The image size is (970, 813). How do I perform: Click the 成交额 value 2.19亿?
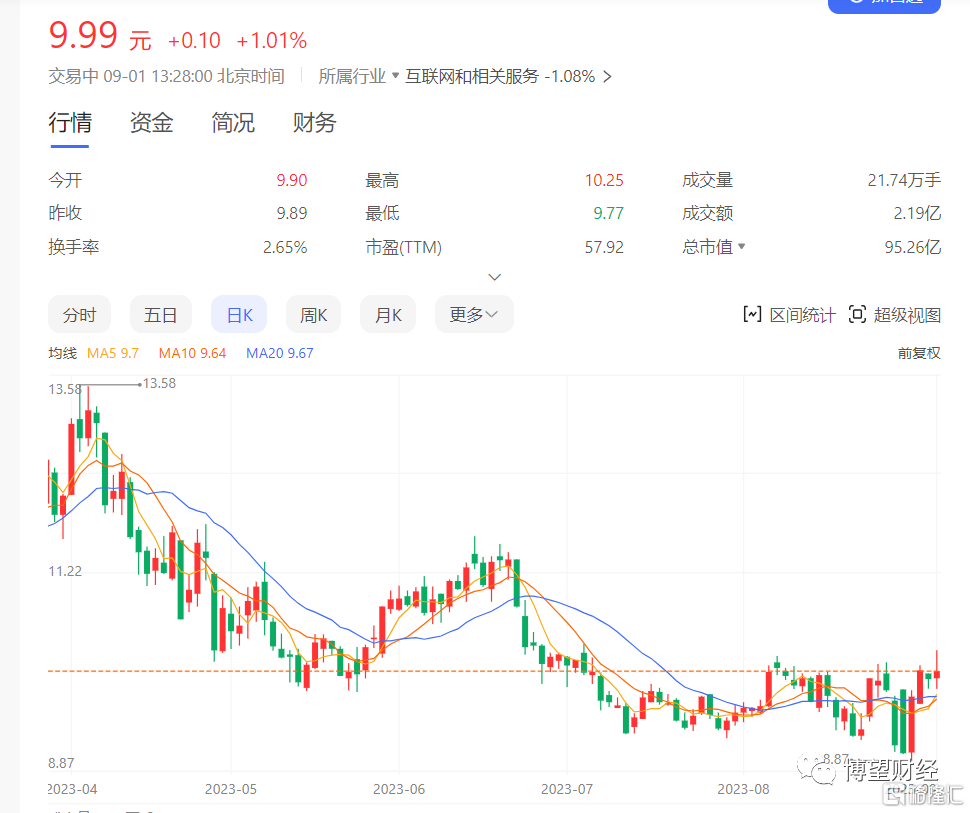917,213
